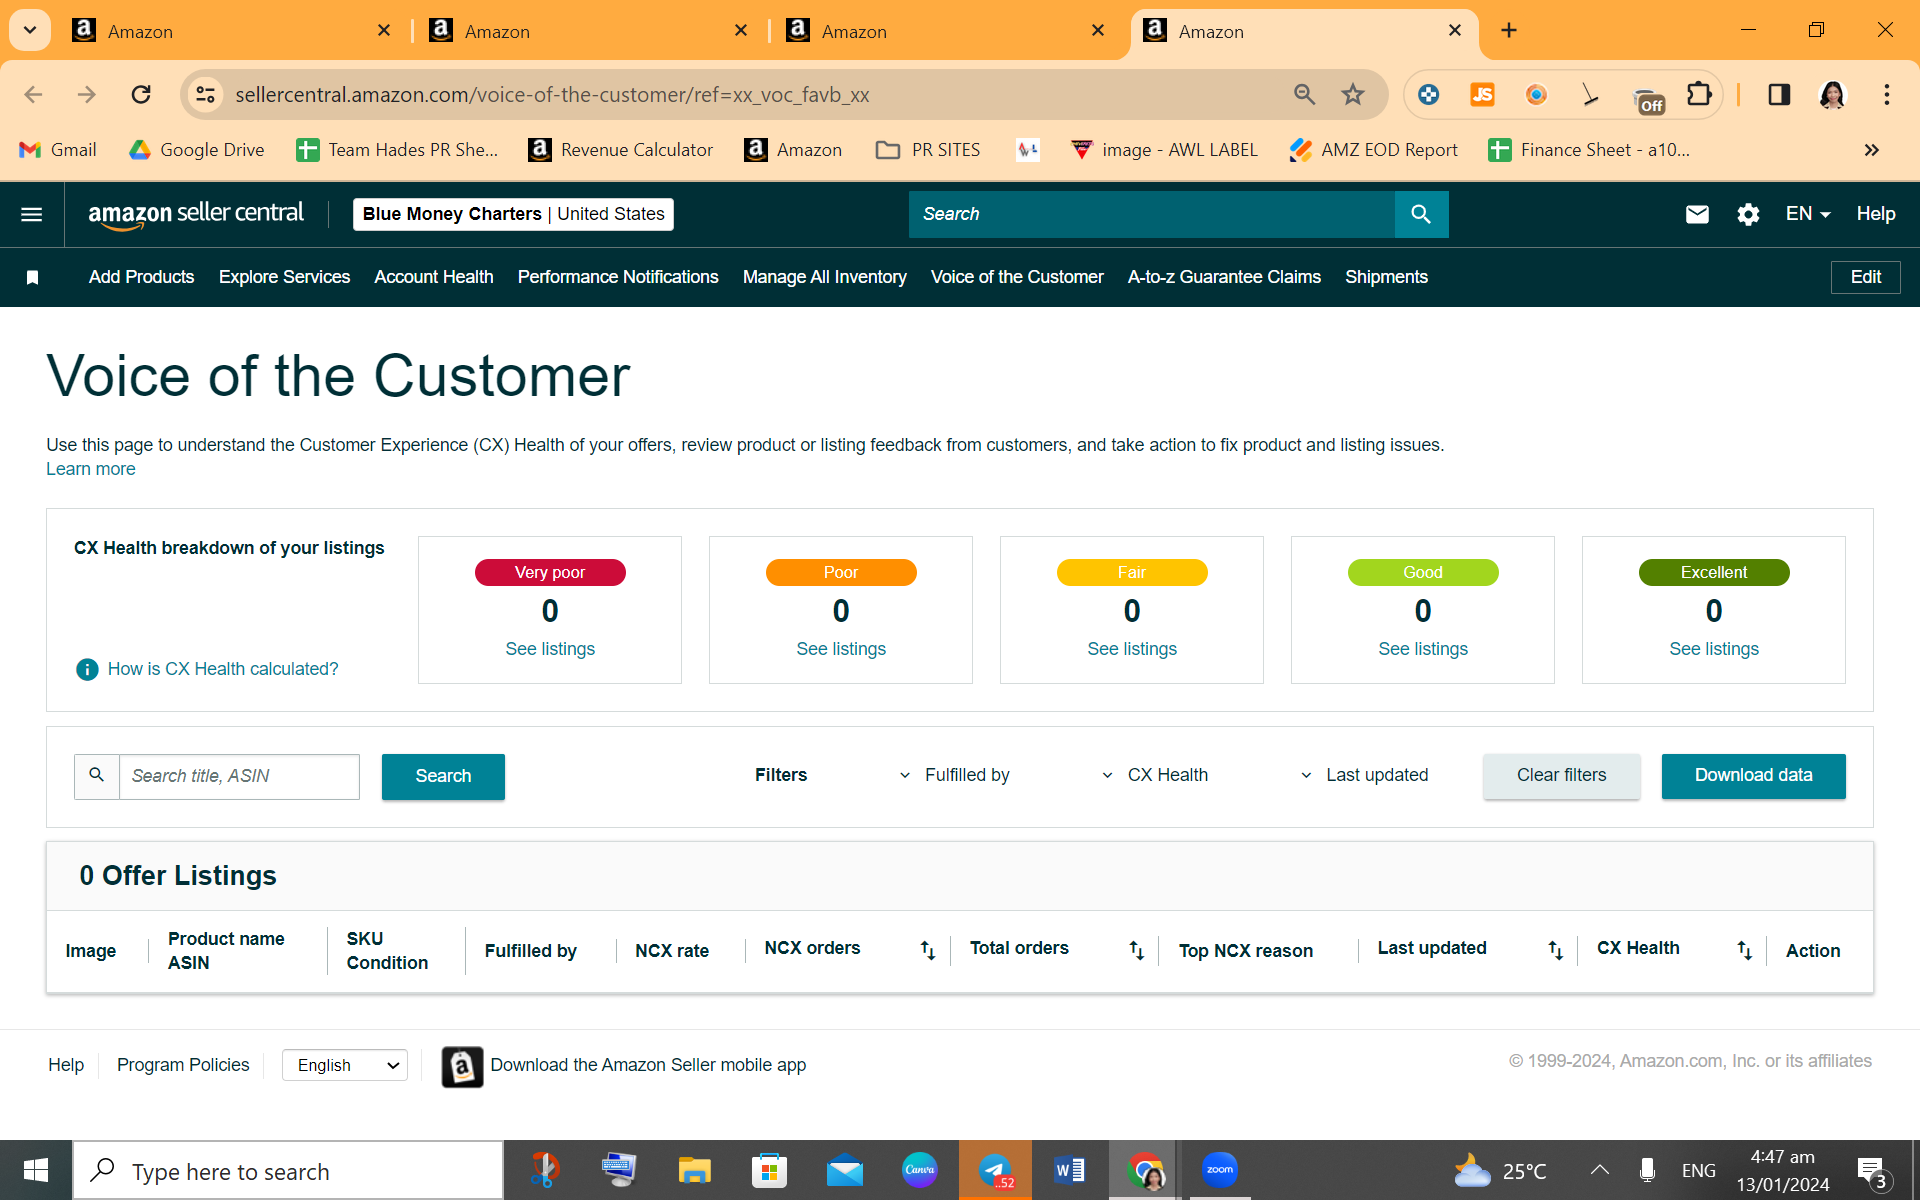Click the teal Search button for listings

(x=443, y=776)
